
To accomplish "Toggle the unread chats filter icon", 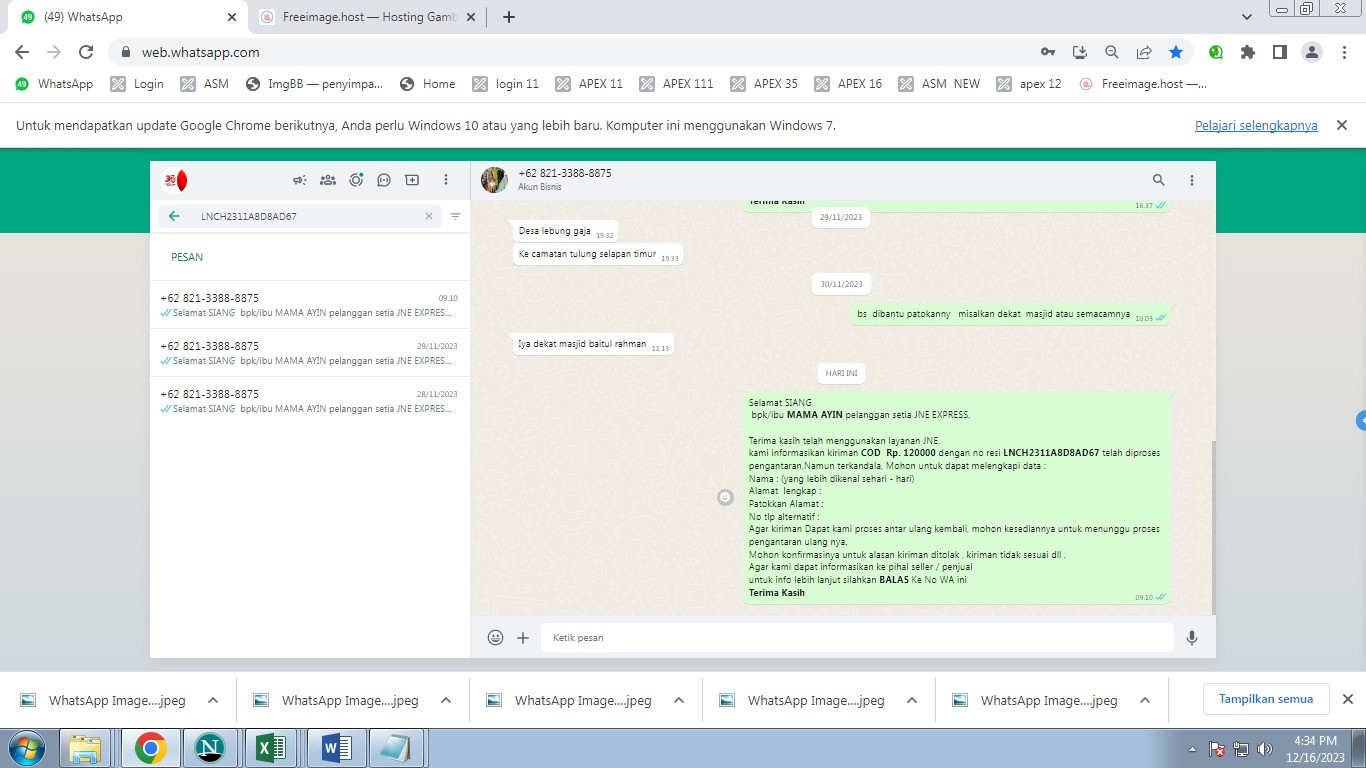I will pos(456,216).
